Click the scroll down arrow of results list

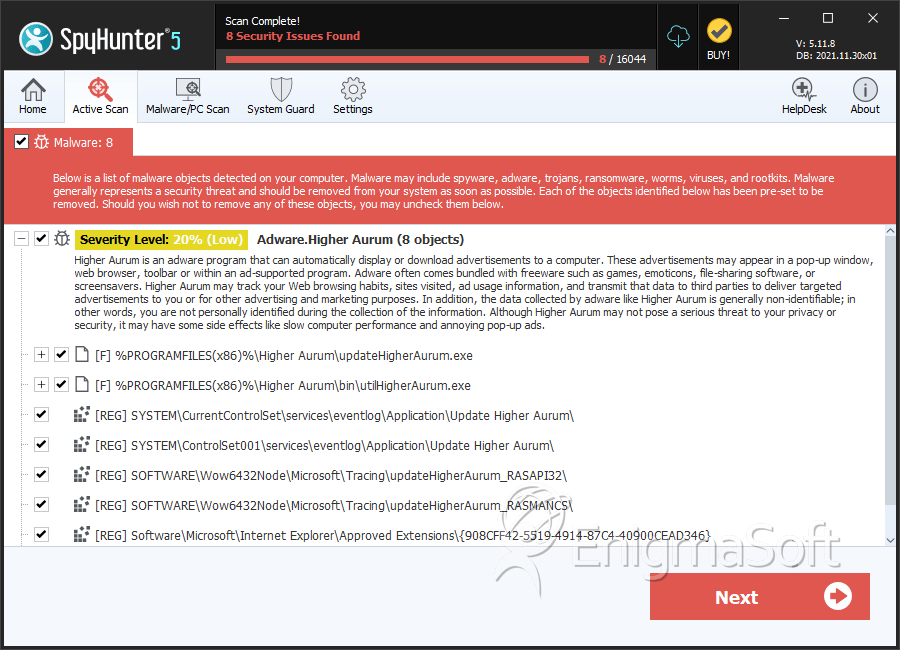[x=890, y=540]
